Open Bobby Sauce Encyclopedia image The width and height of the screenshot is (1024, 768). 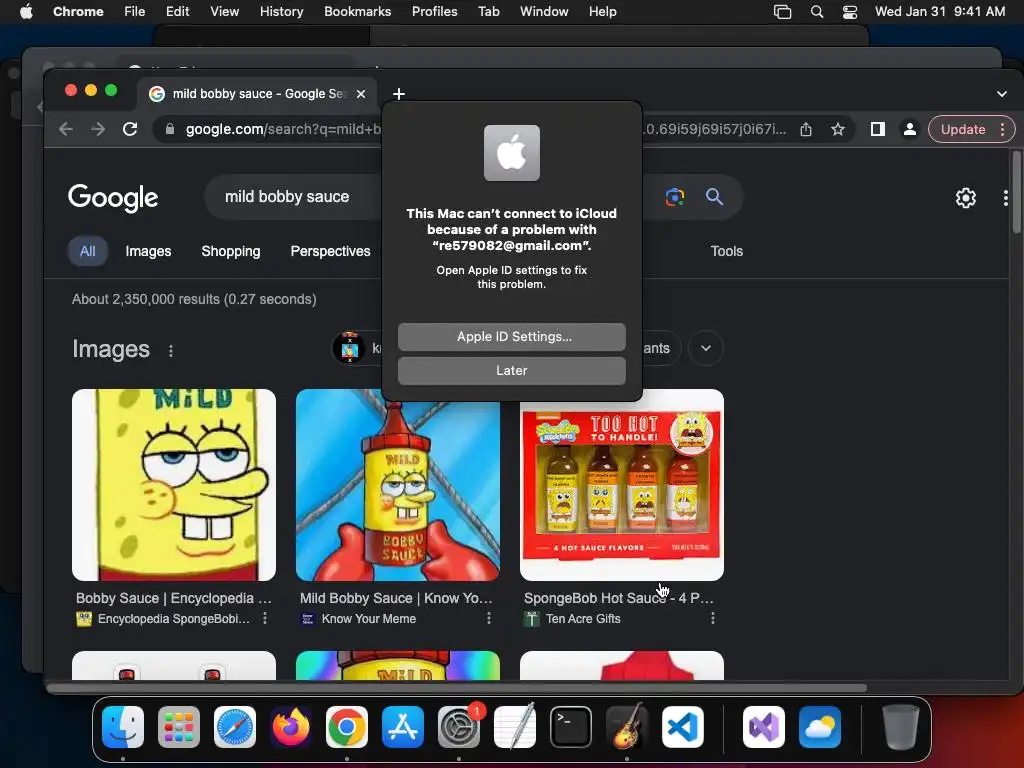(x=174, y=485)
